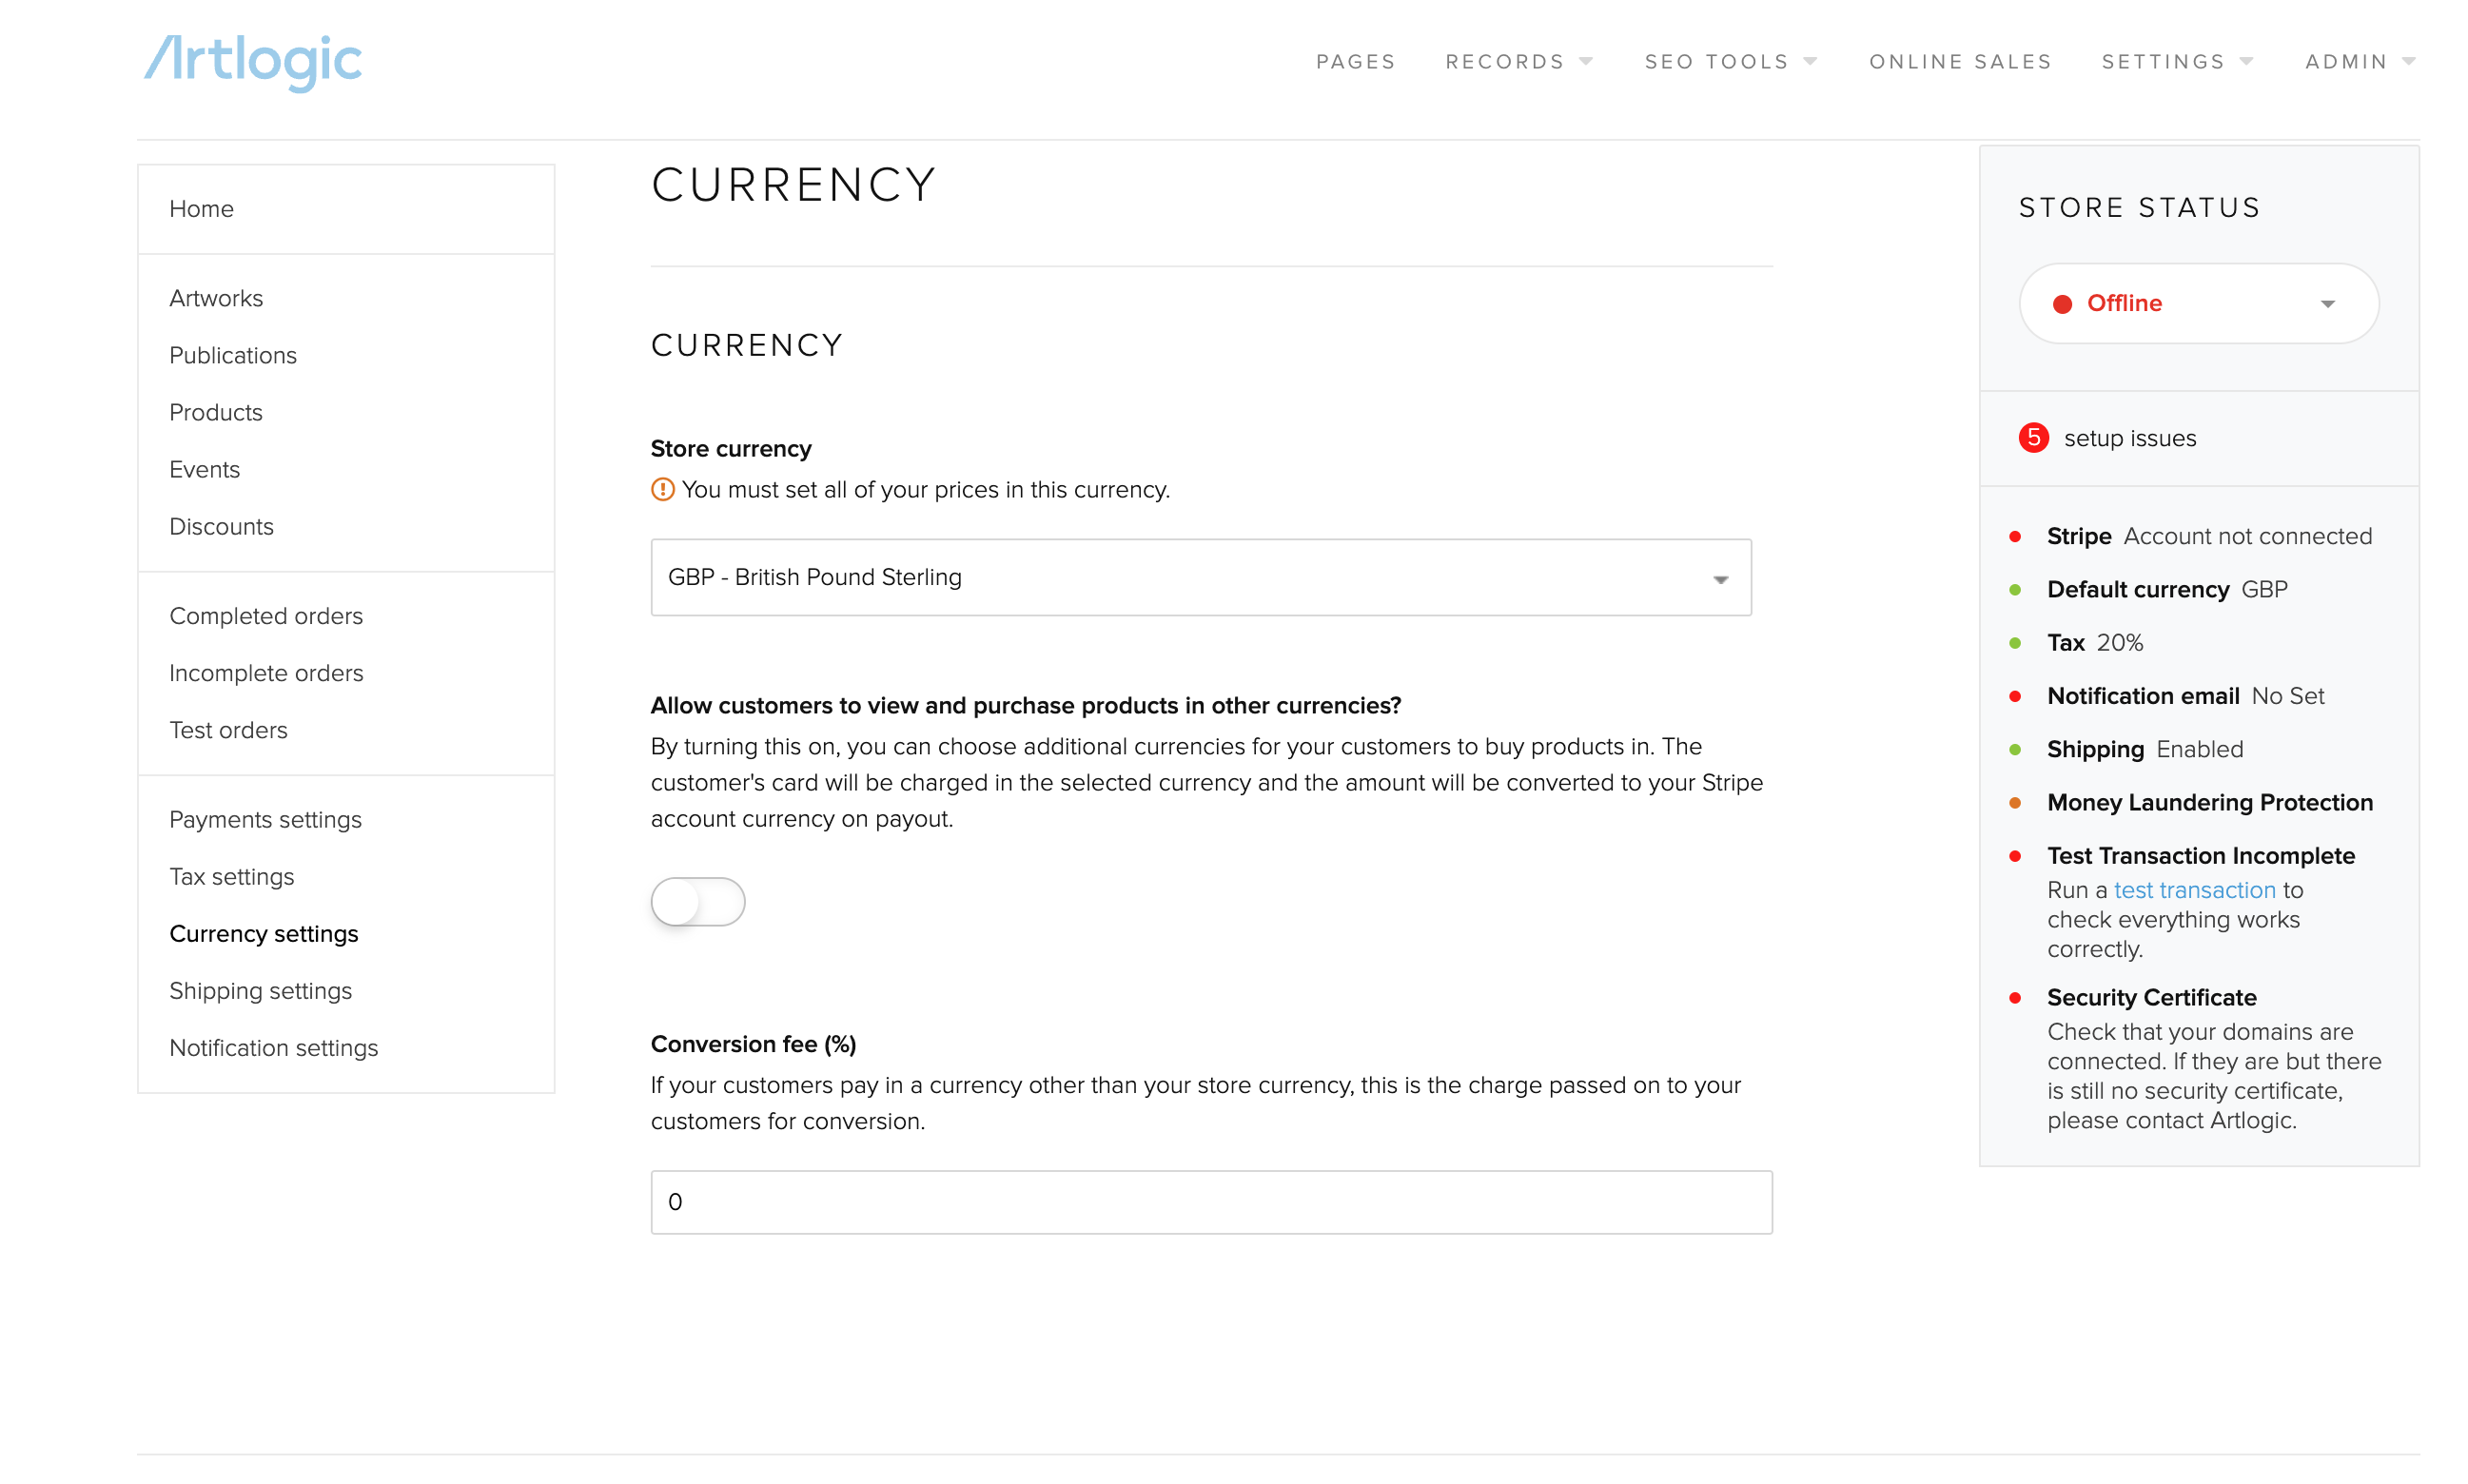Click the orange bullet beside Money Laundering Protection
2468x1484 pixels.
[x=2015, y=803]
